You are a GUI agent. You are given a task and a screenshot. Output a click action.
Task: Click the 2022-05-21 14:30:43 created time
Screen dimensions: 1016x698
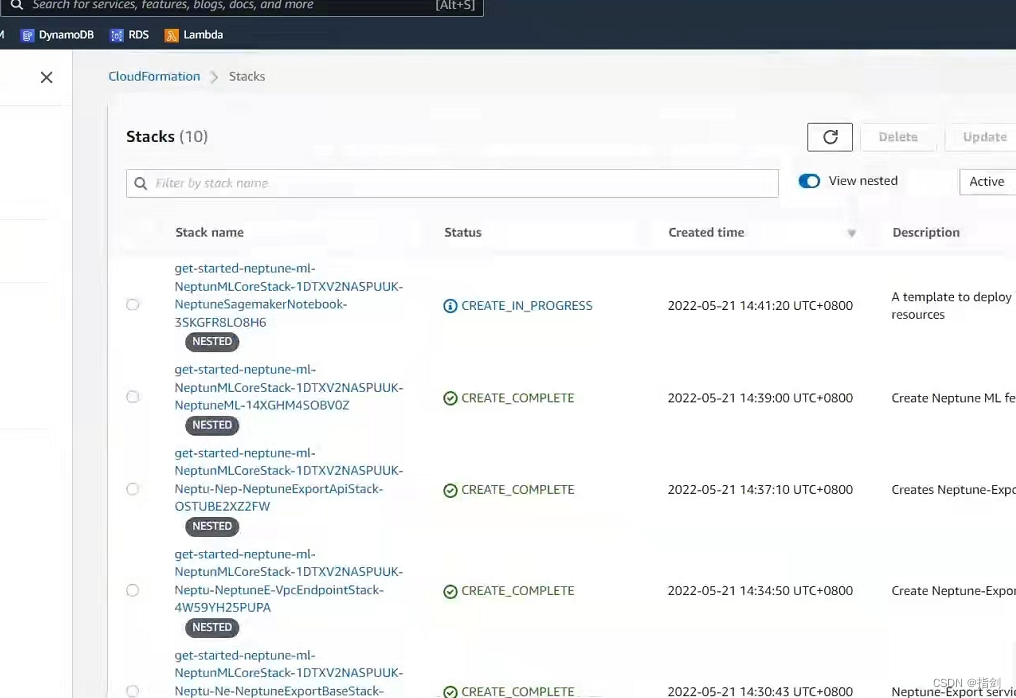760,692
